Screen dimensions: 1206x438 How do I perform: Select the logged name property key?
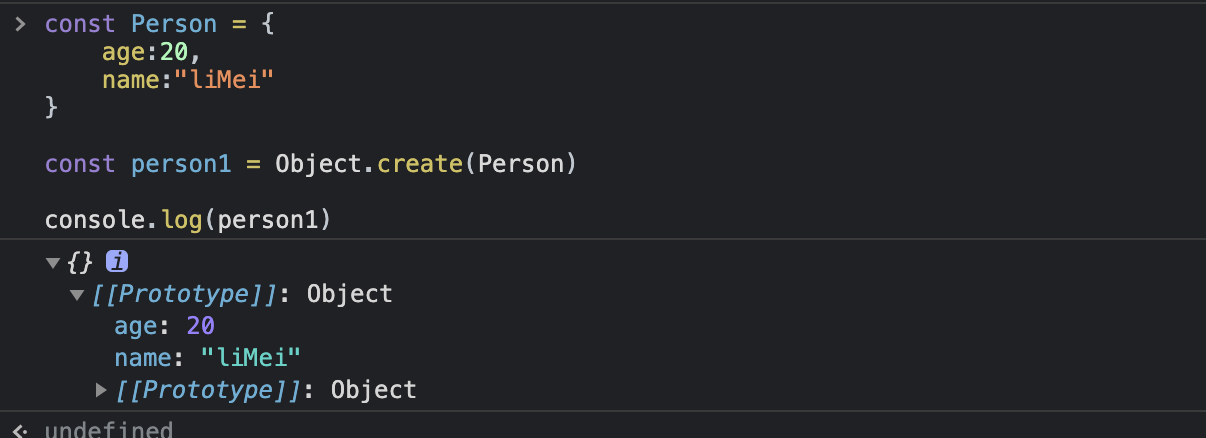point(142,358)
